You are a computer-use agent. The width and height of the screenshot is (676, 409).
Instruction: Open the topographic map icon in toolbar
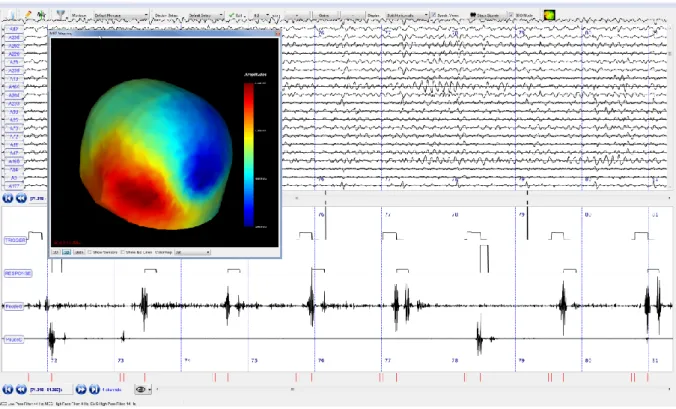tap(549, 15)
